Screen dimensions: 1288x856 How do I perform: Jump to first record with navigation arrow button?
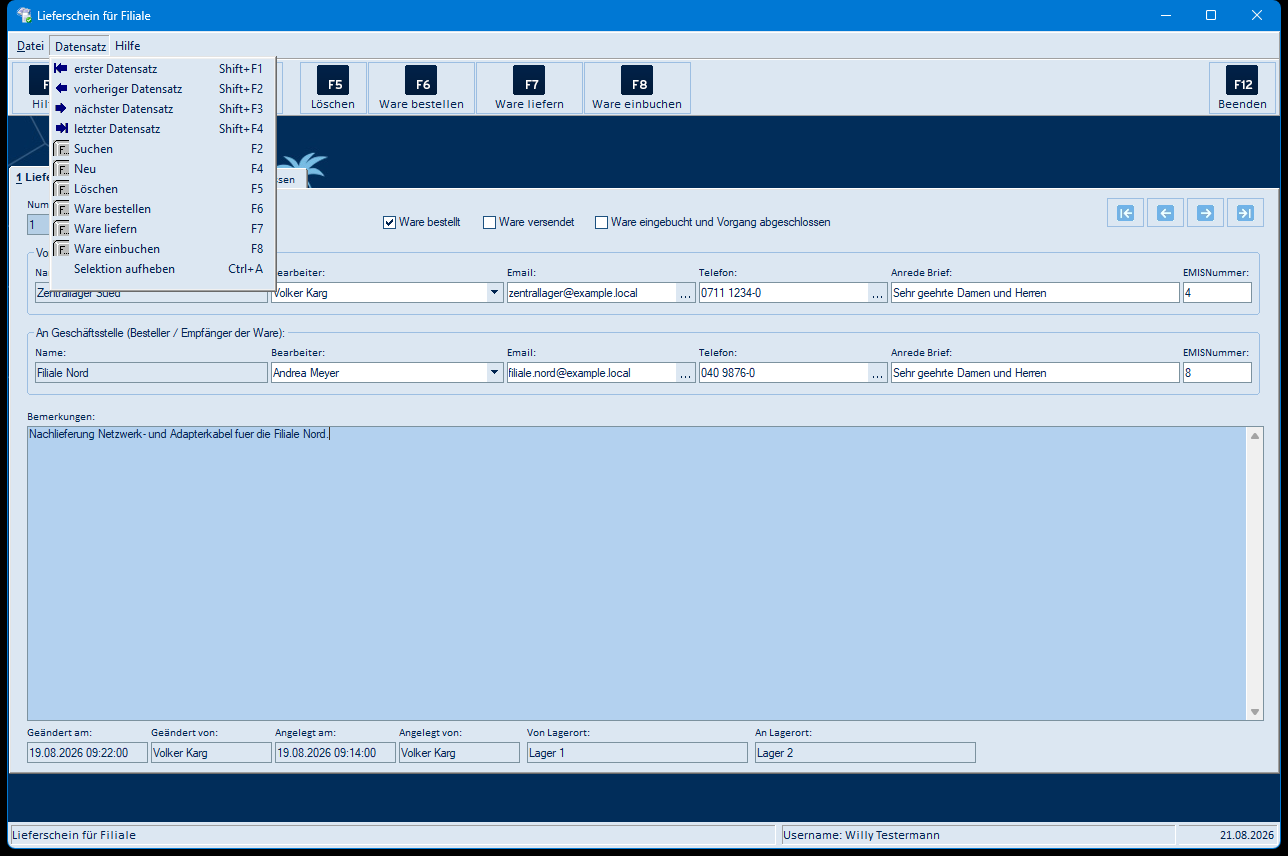pyautogui.click(x=1125, y=212)
